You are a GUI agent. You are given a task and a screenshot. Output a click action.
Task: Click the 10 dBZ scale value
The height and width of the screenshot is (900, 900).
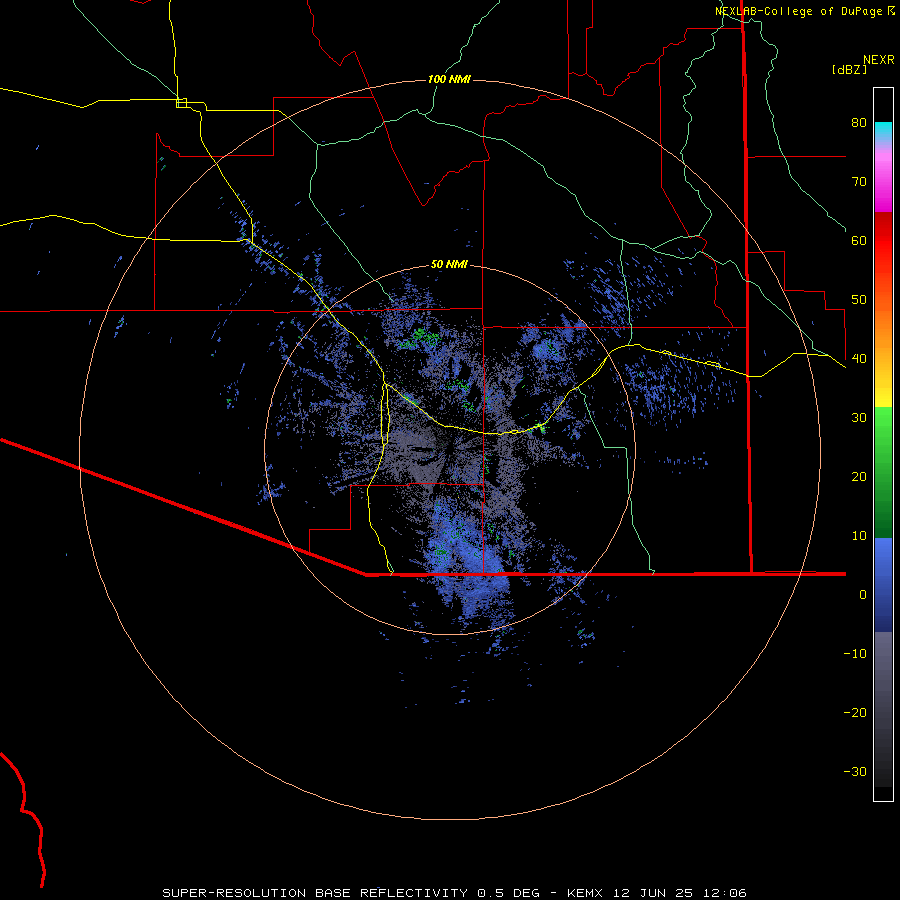(859, 537)
